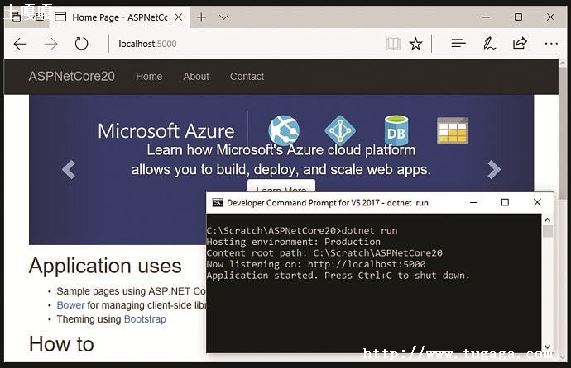Minimize the Developer Command Prompt window
571x368 pixels.
click(x=473, y=202)
